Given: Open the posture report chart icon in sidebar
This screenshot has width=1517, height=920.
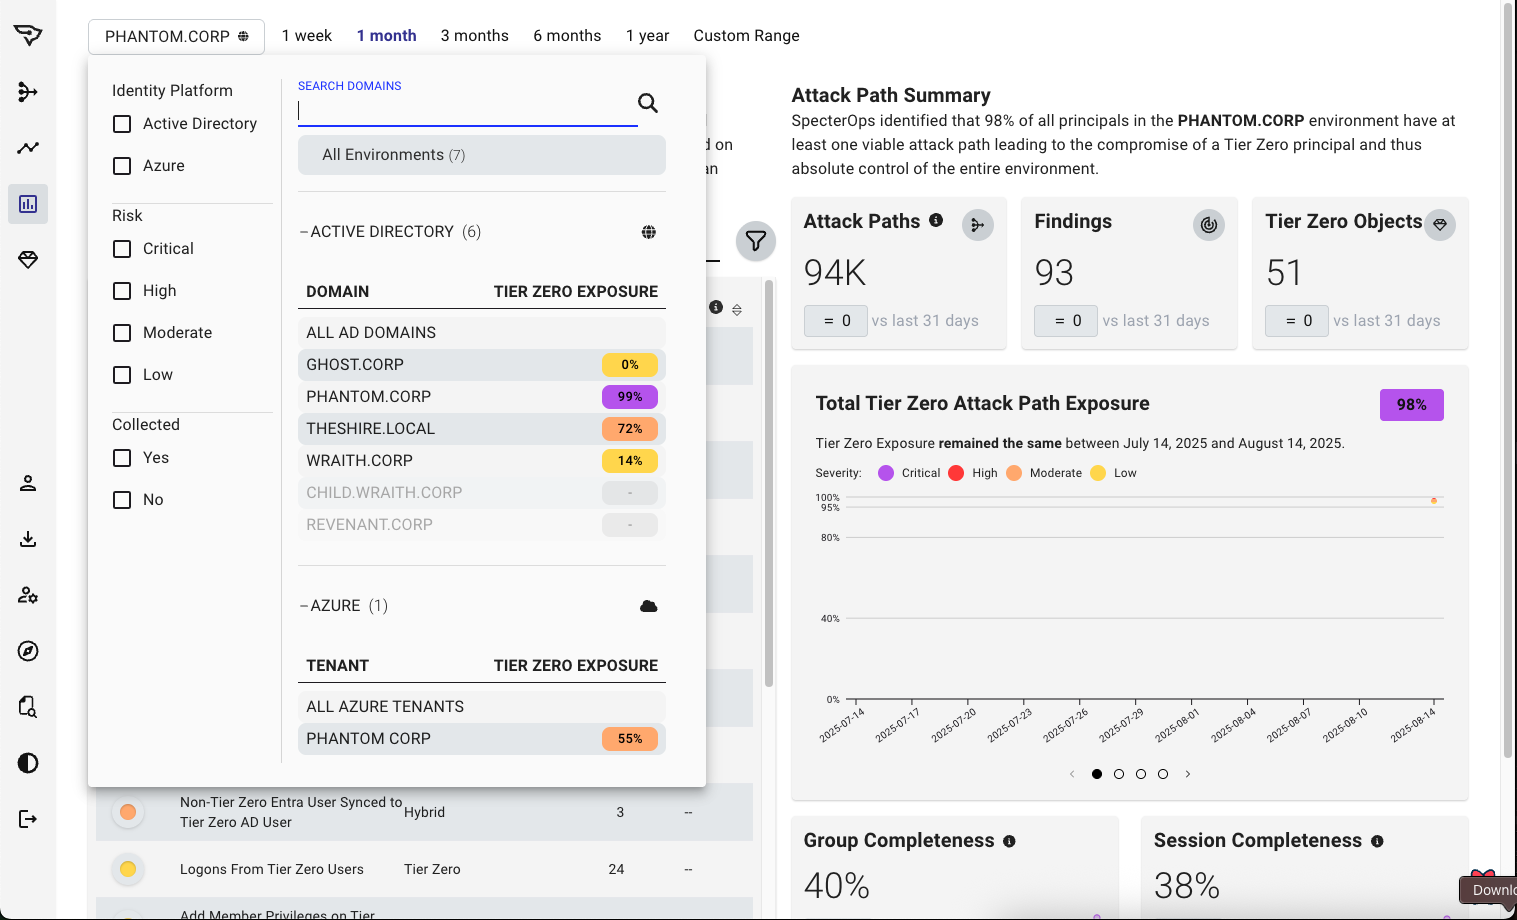Looking at the screenshot, I should pos(28,204).
